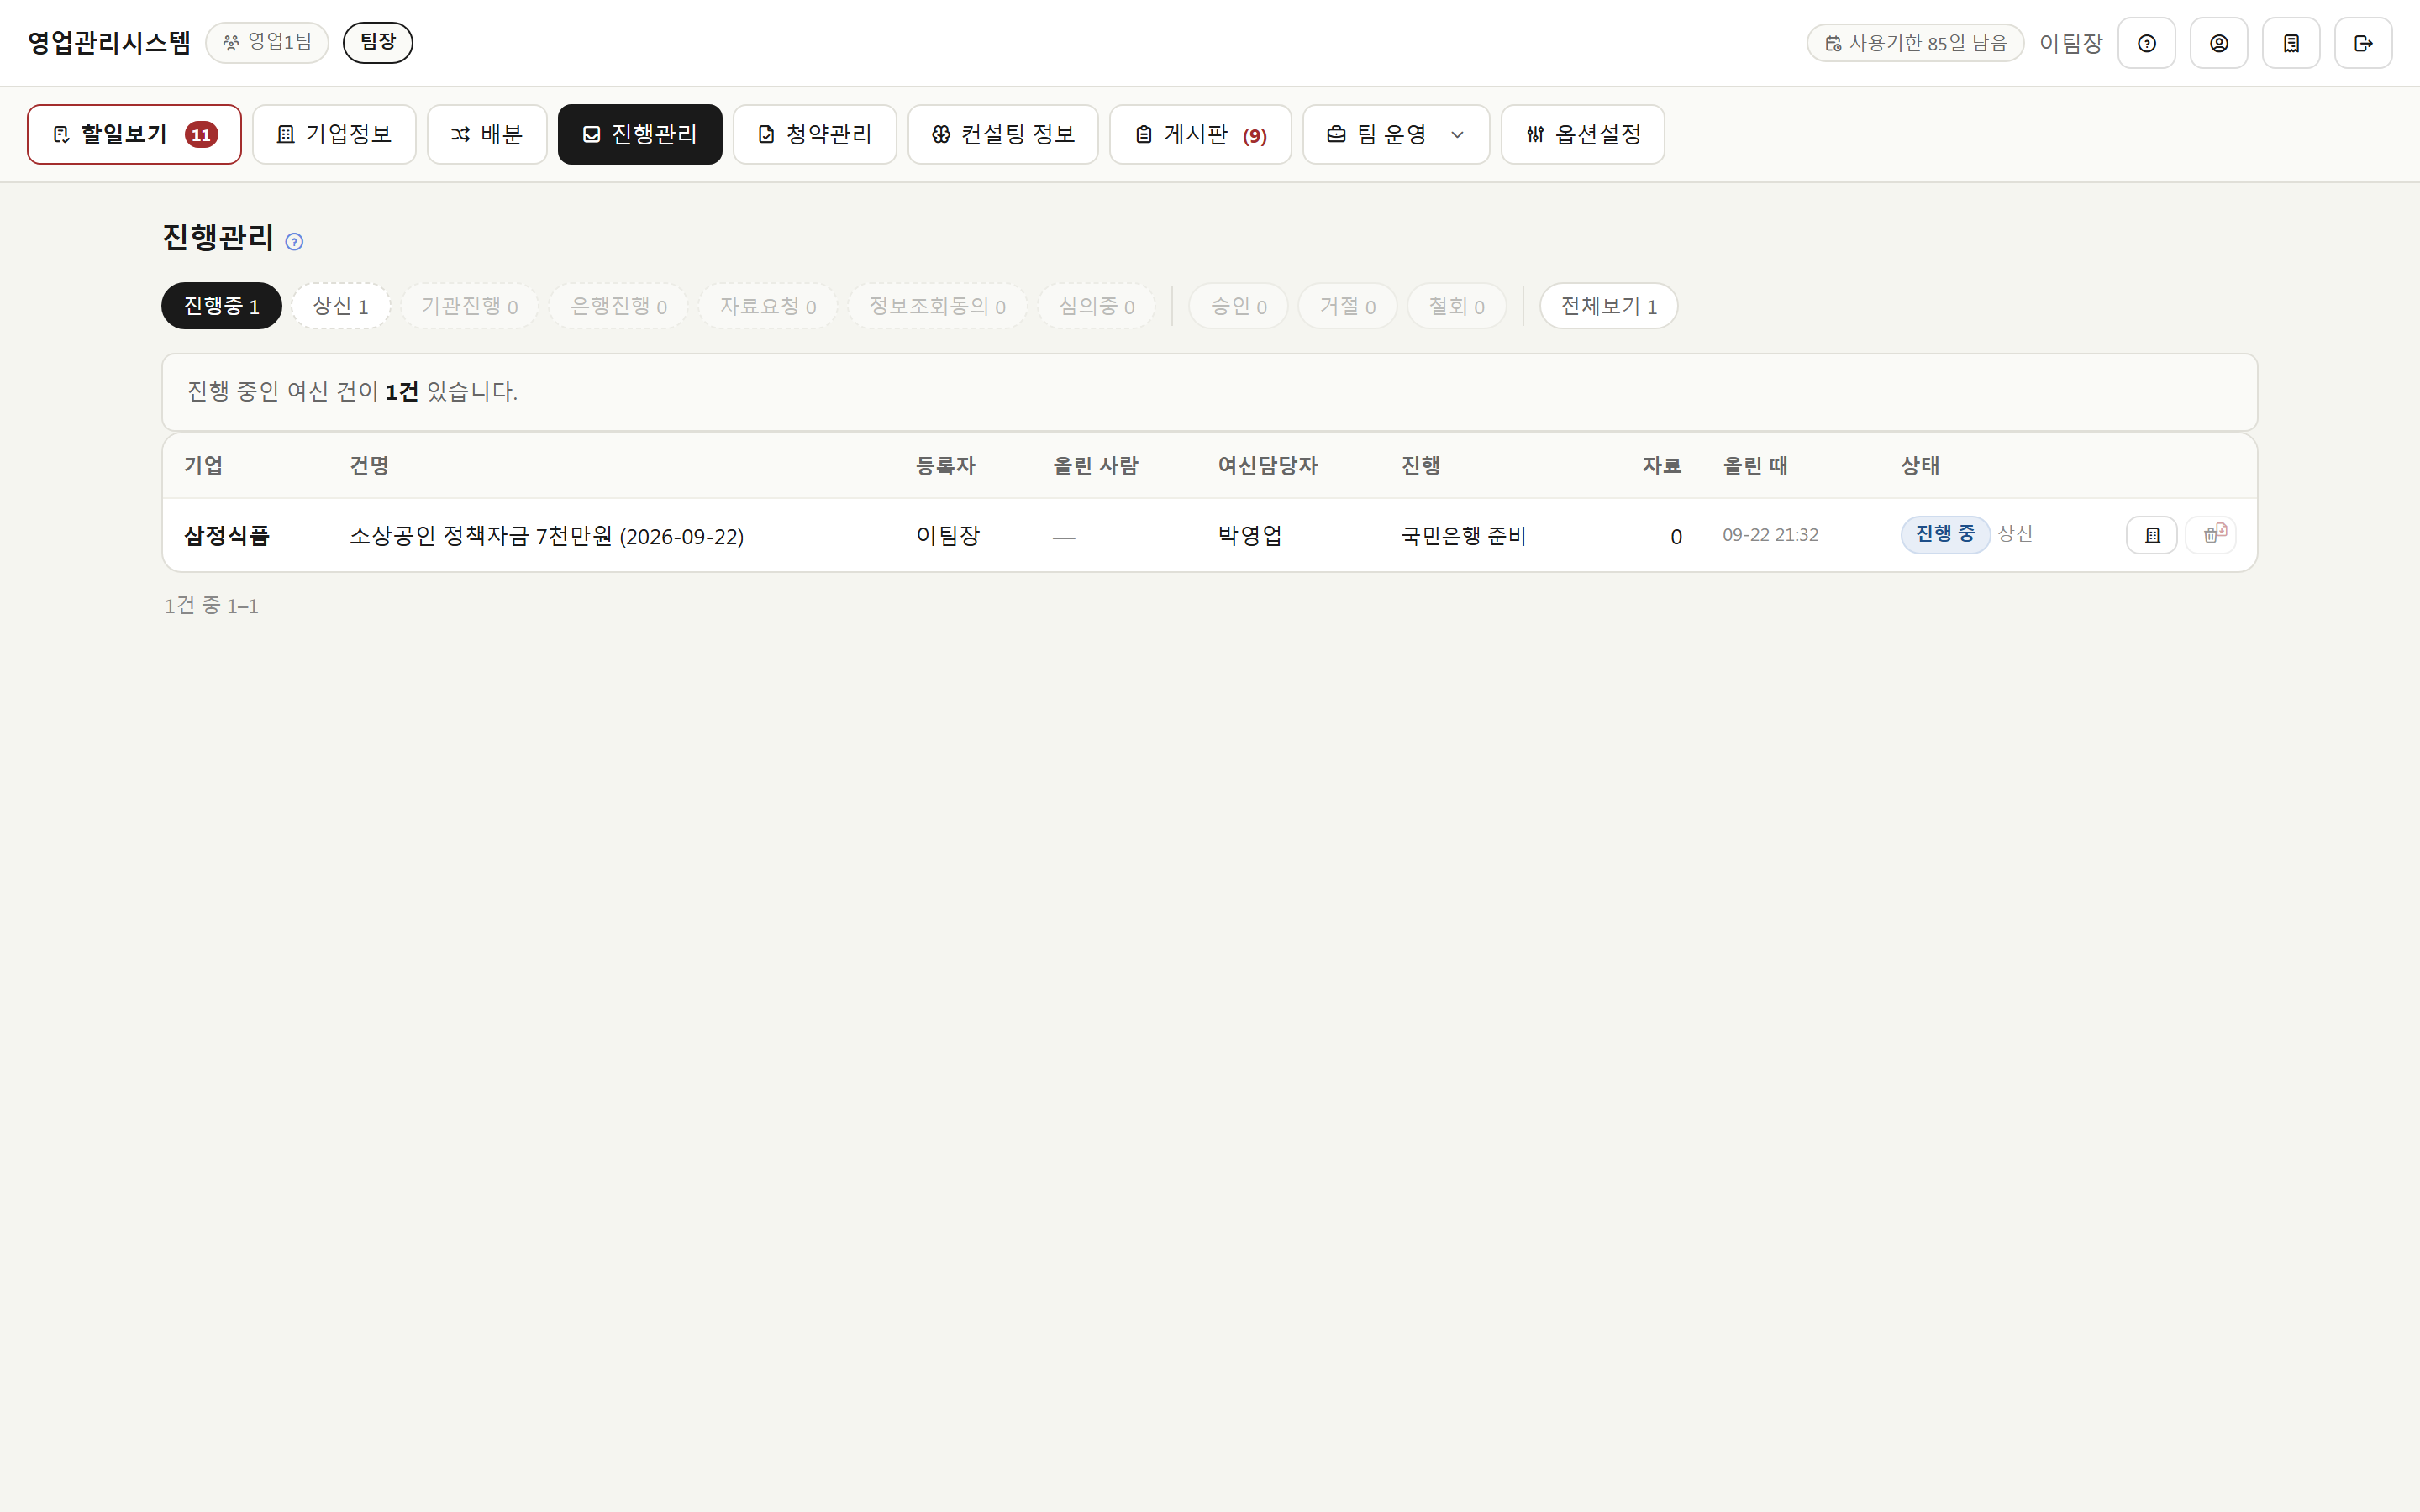2420x1512 pixels.
Task: Filter by 자료요청 0 chip
Action: [x=768, y=306]
